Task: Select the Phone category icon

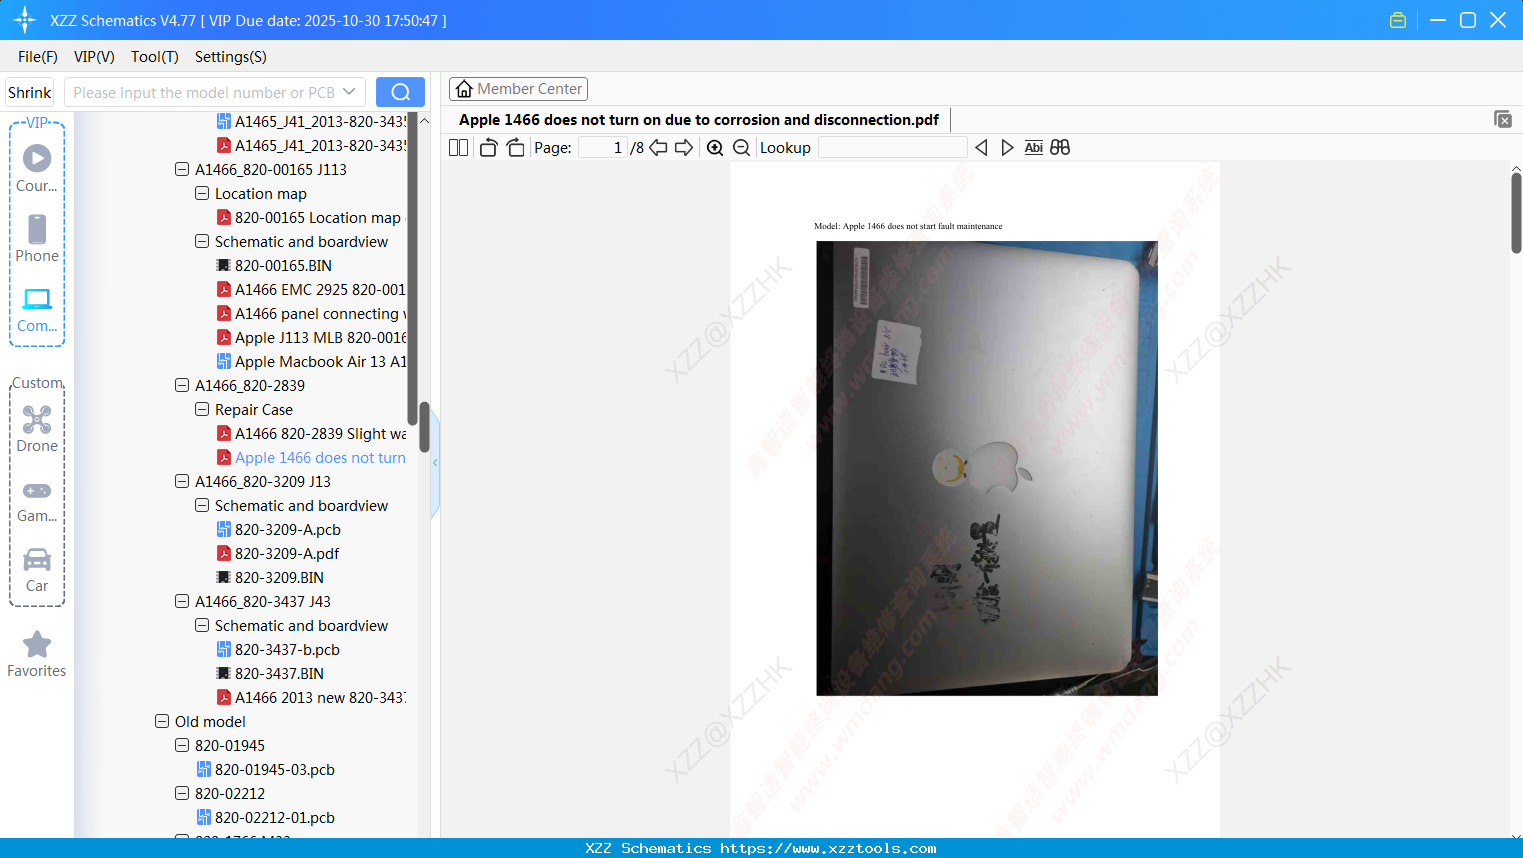Action: 37,239
